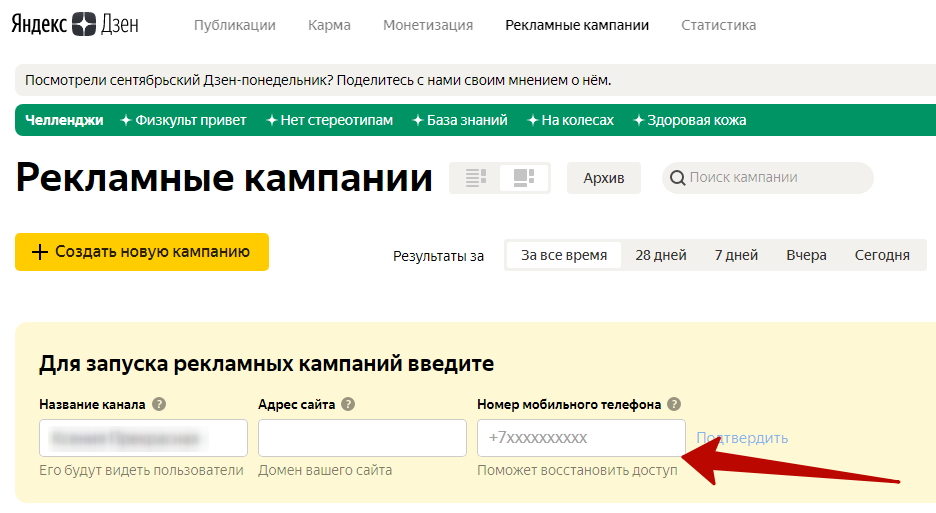Switch to list view layout icon
Image resolution: width=936 pixels, height=513 pixels.
coord(476,178)
